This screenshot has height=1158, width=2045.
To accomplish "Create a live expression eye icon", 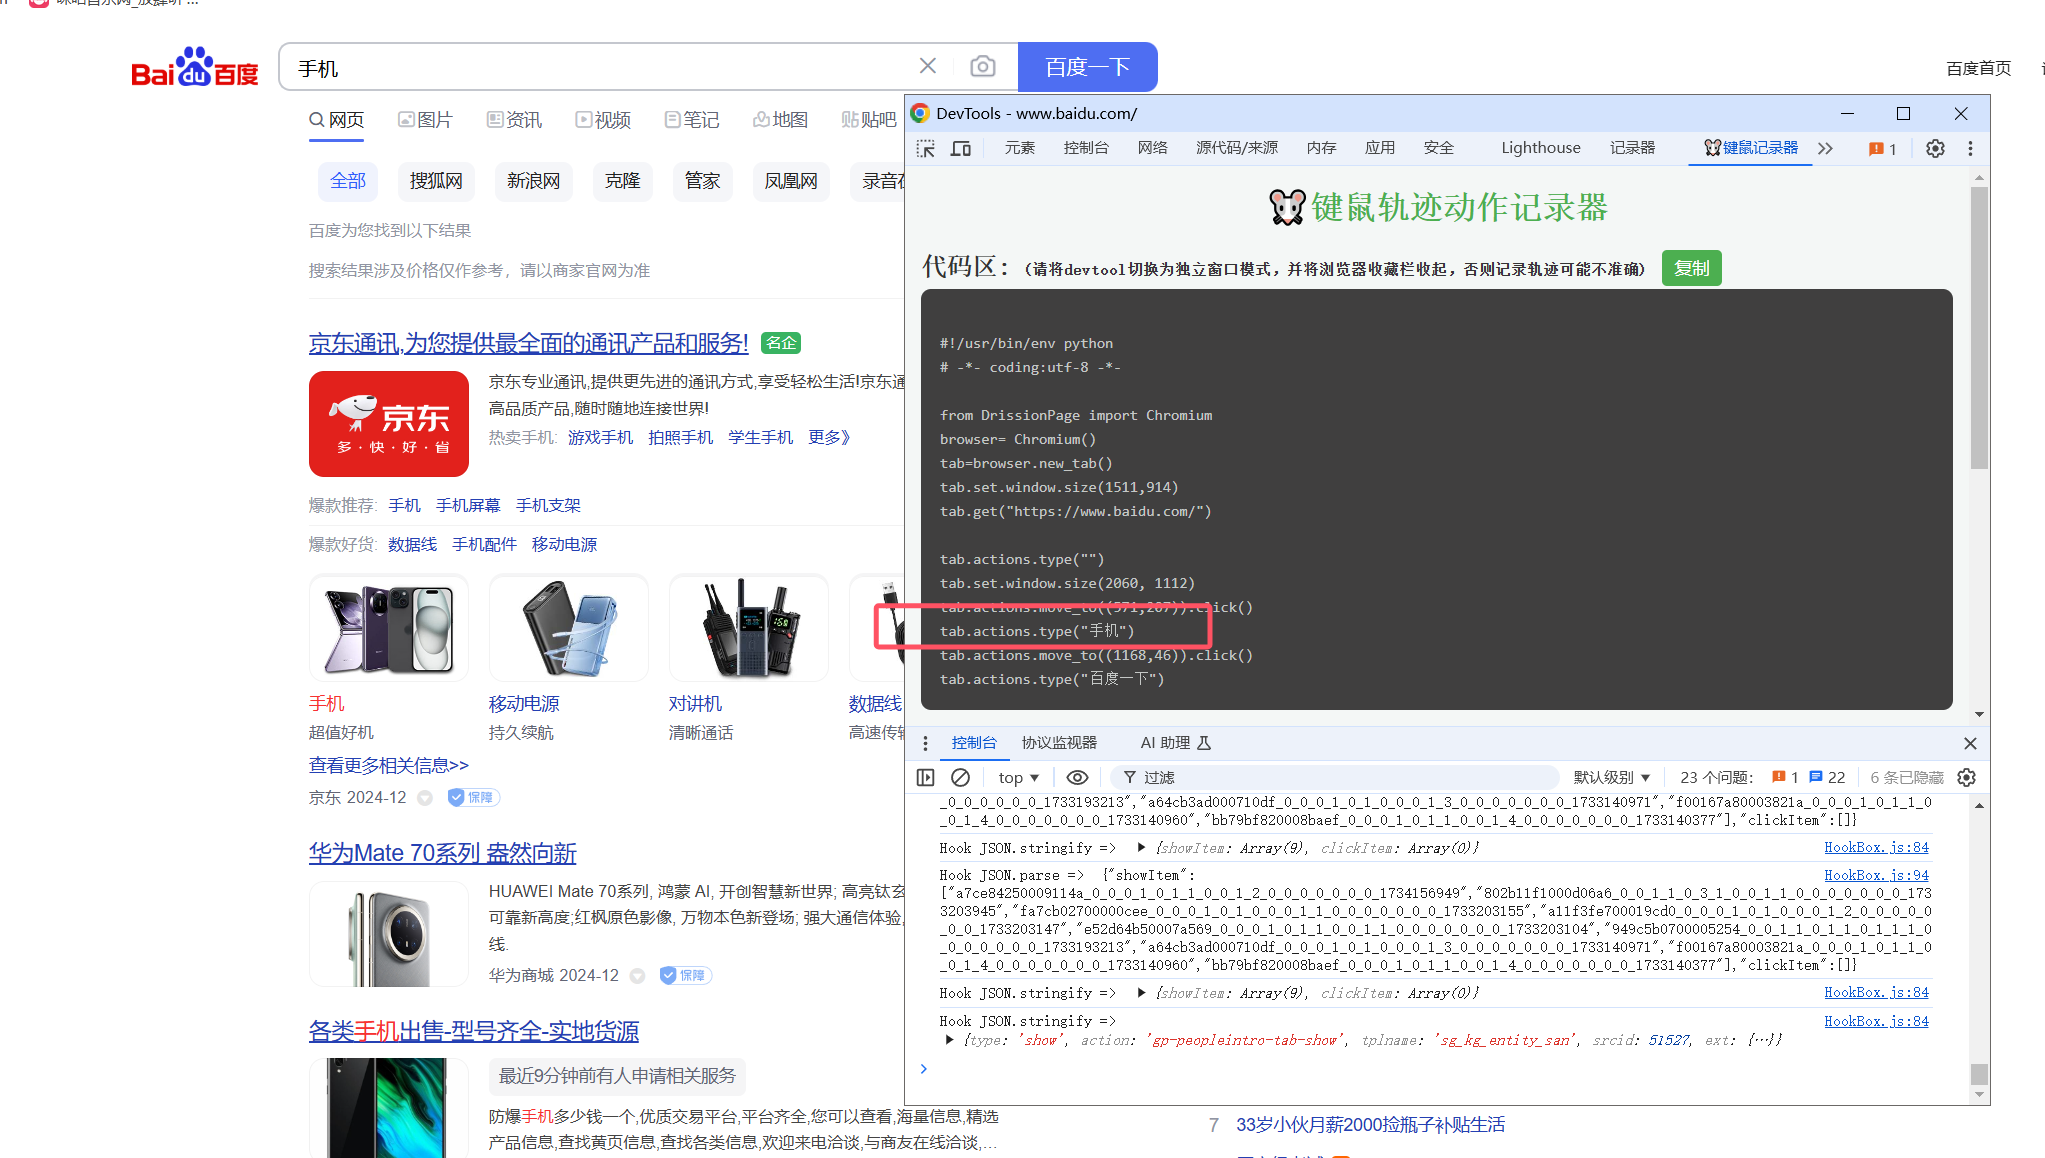I will tap(1077, 777).
